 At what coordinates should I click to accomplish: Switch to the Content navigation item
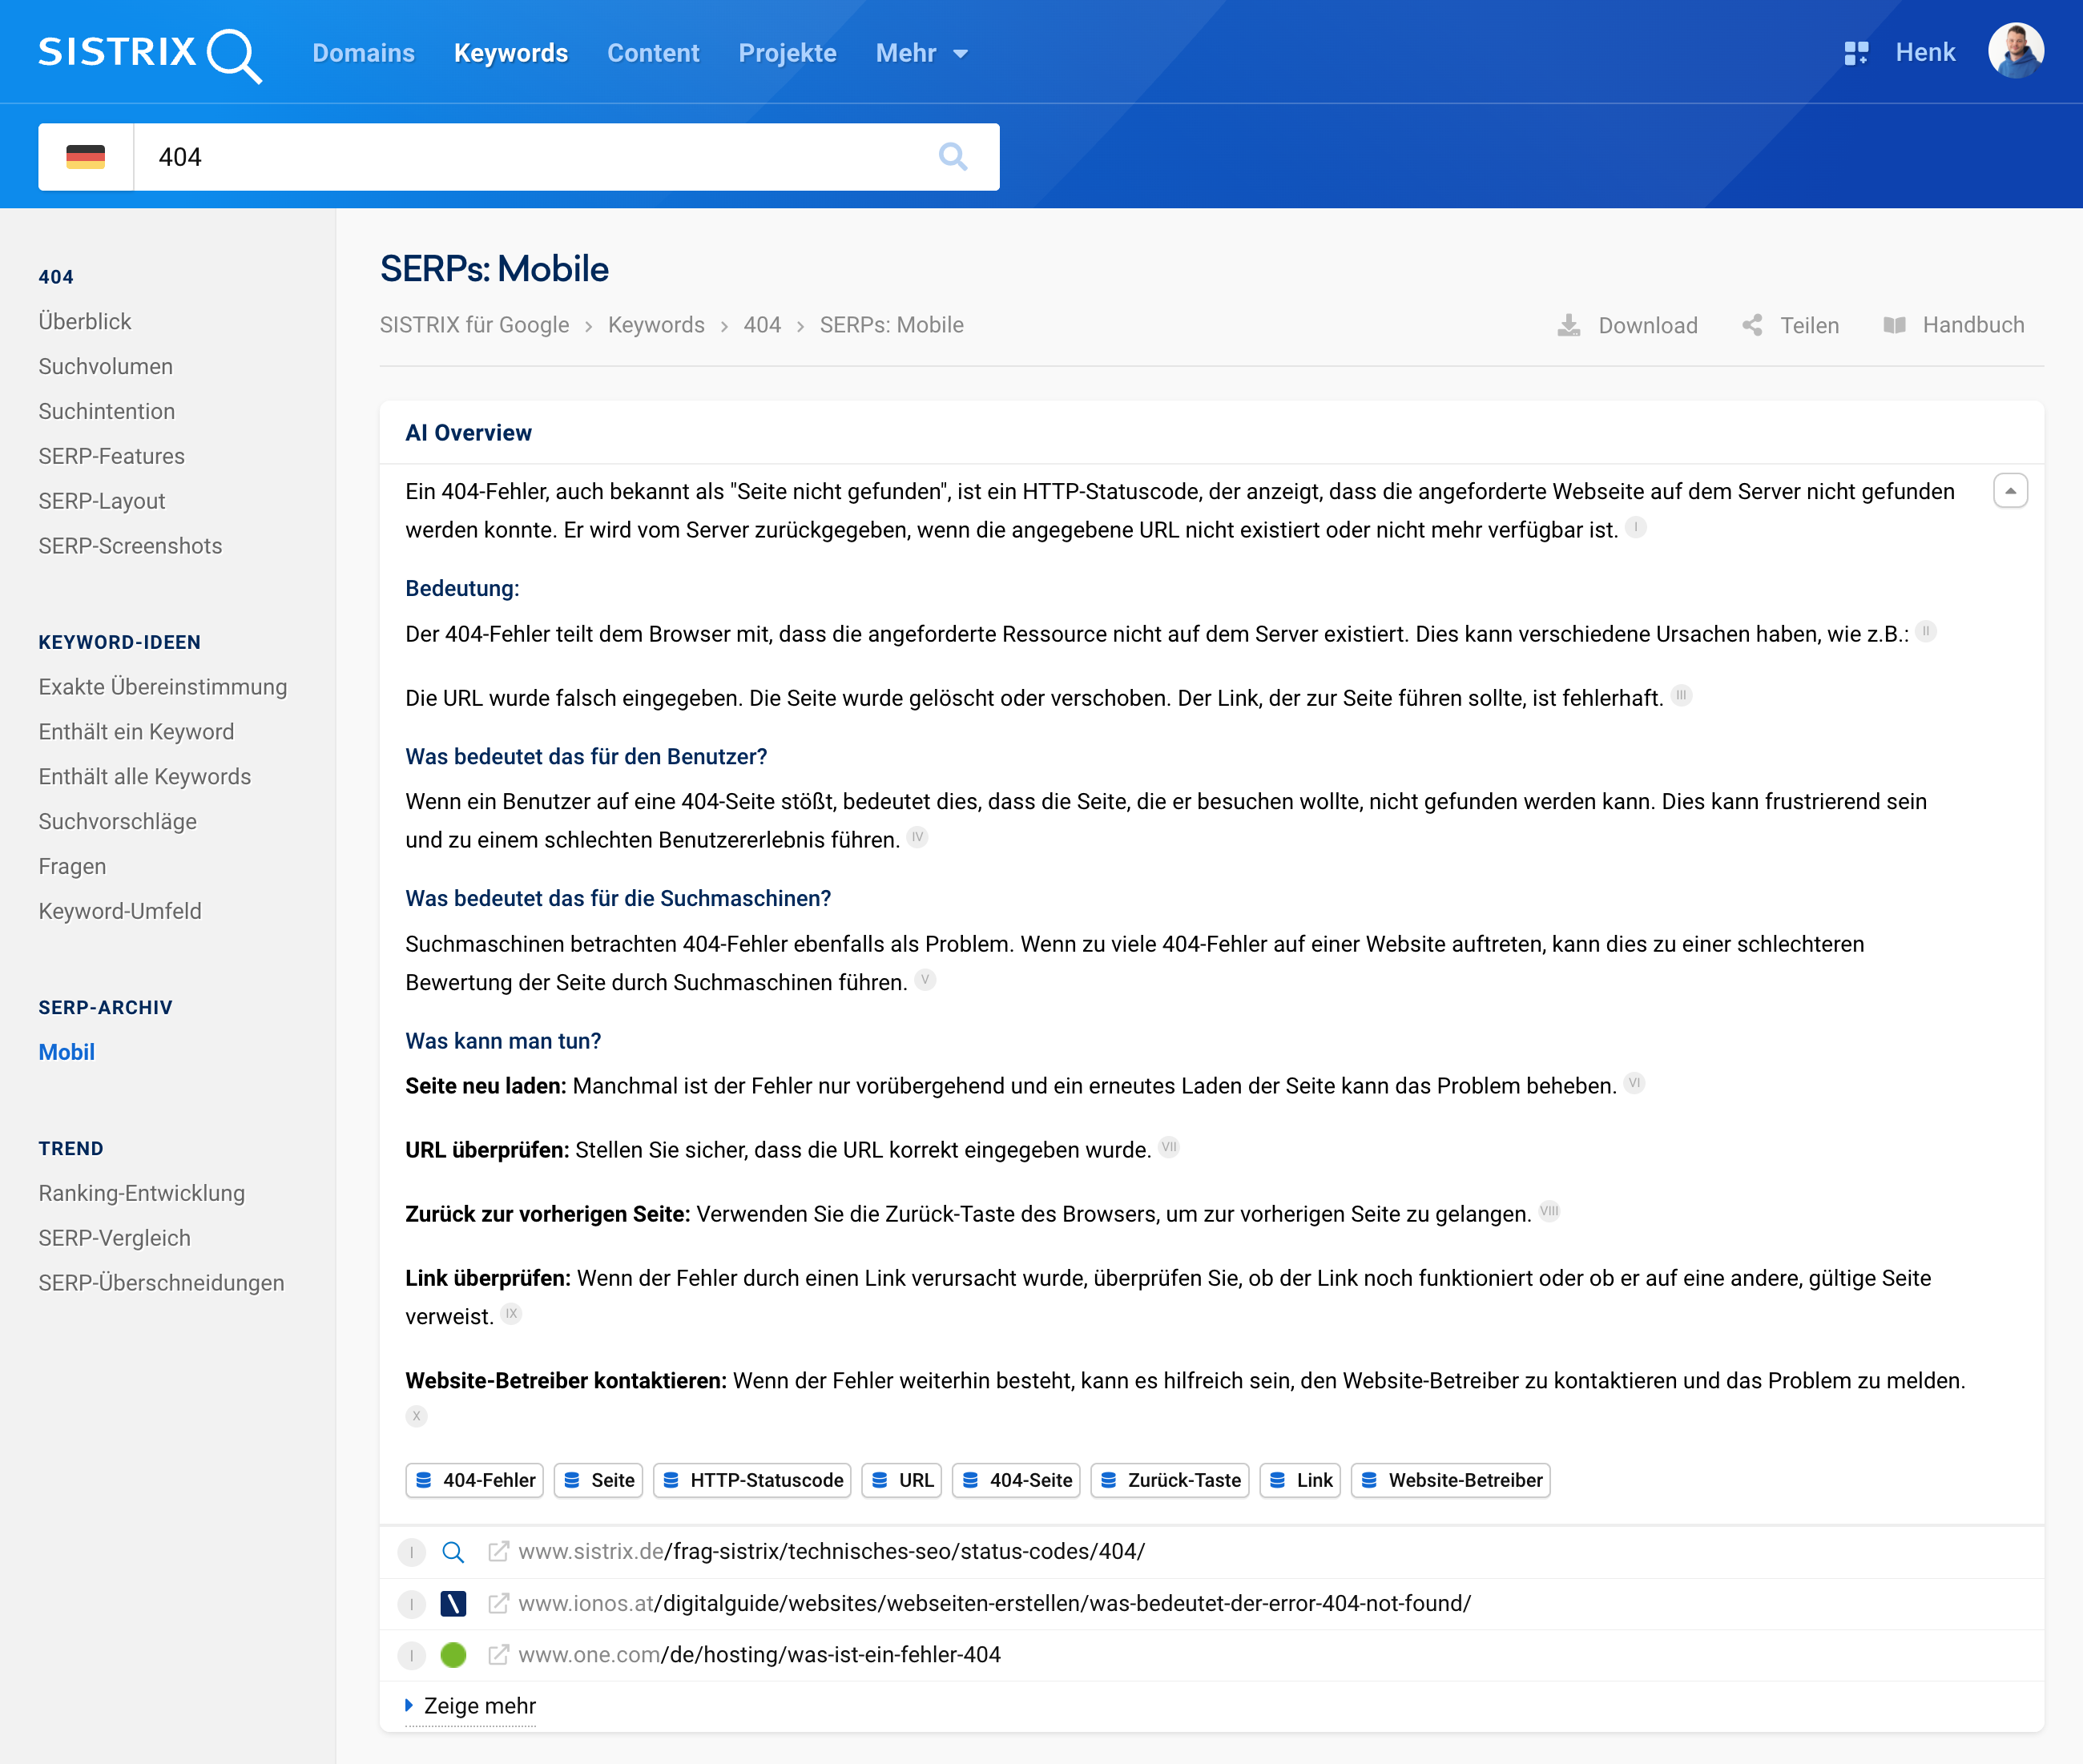point(653,53)
